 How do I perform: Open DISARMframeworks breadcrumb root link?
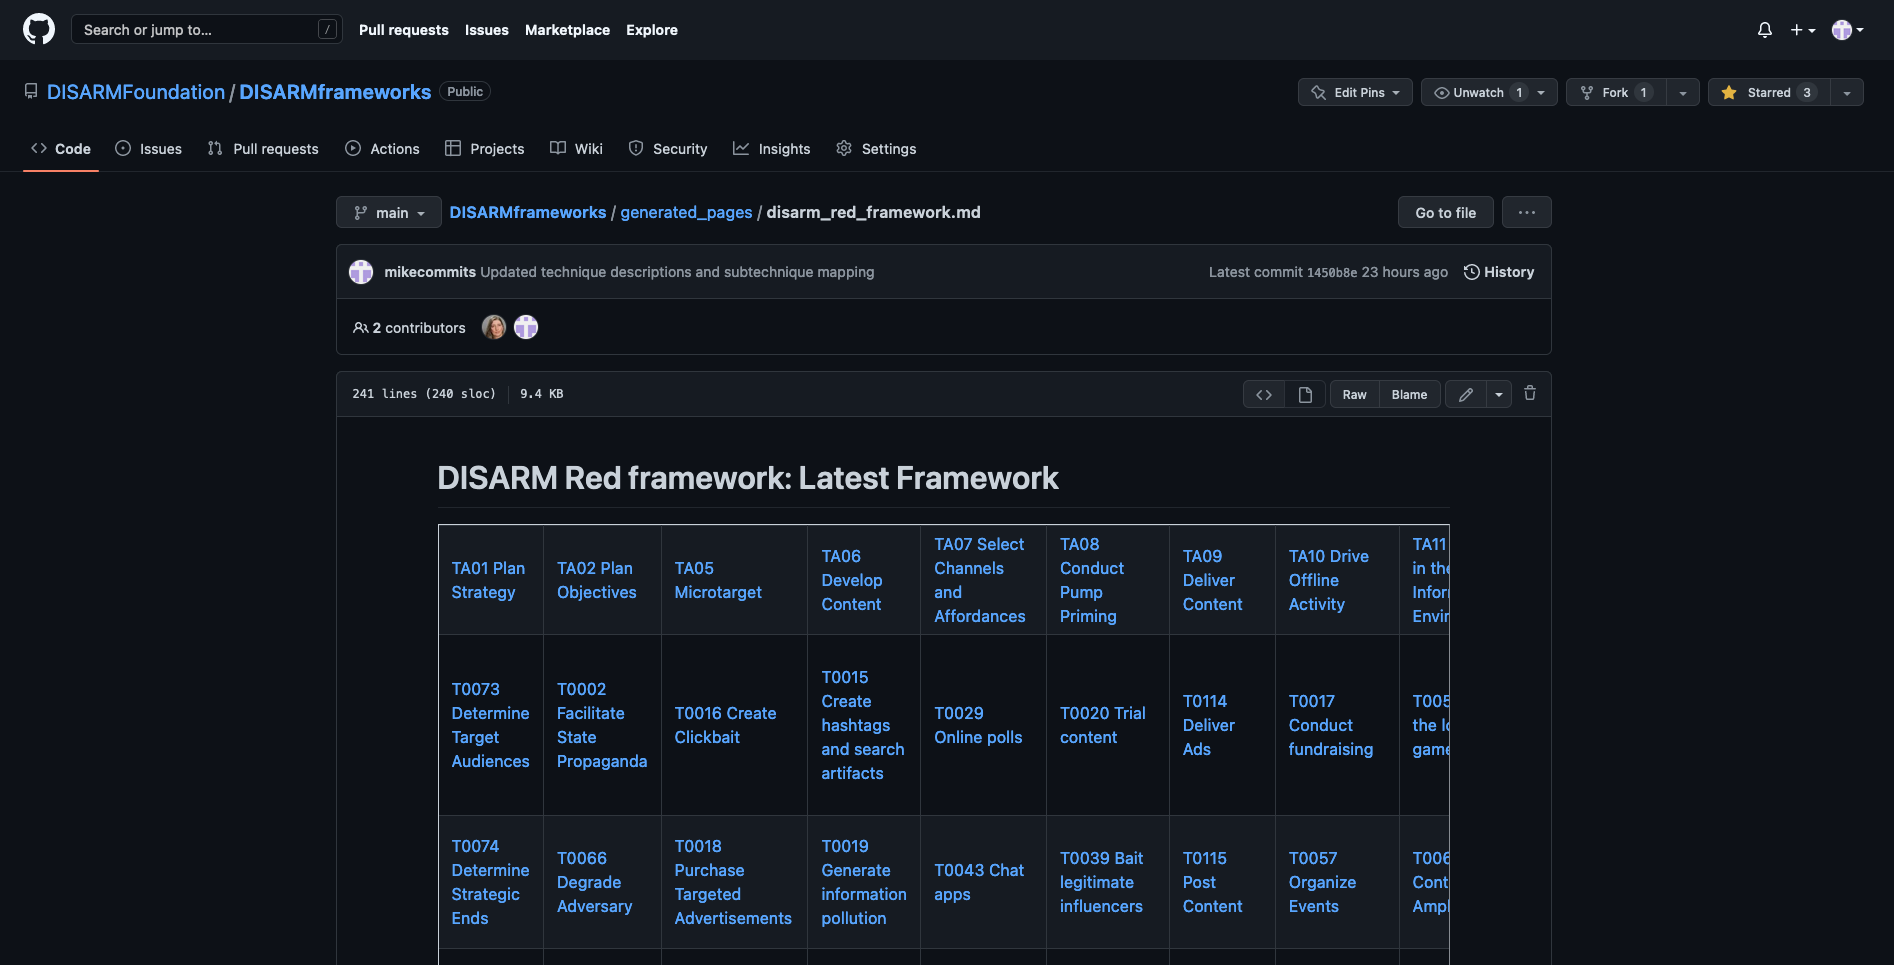(528, 212)
